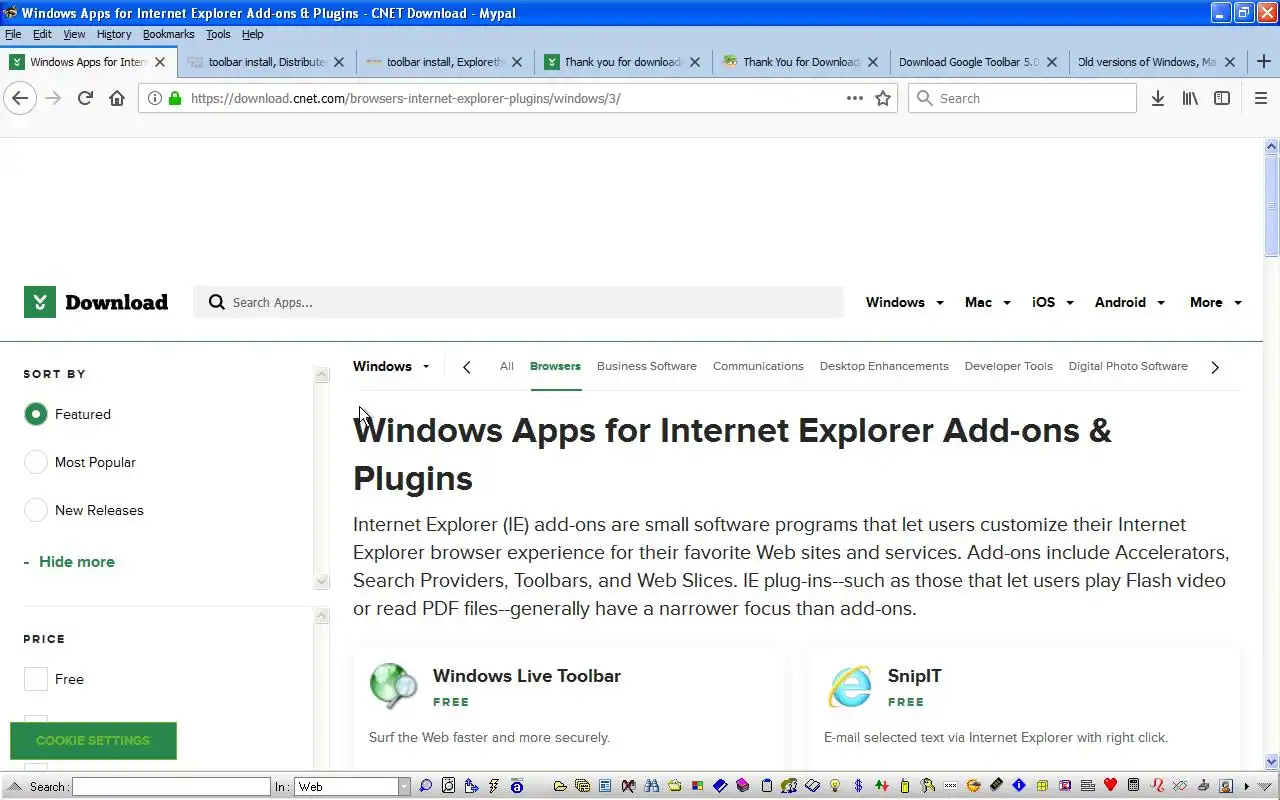Open the Windows Live Toolbar listing

[x=527, y=676]
